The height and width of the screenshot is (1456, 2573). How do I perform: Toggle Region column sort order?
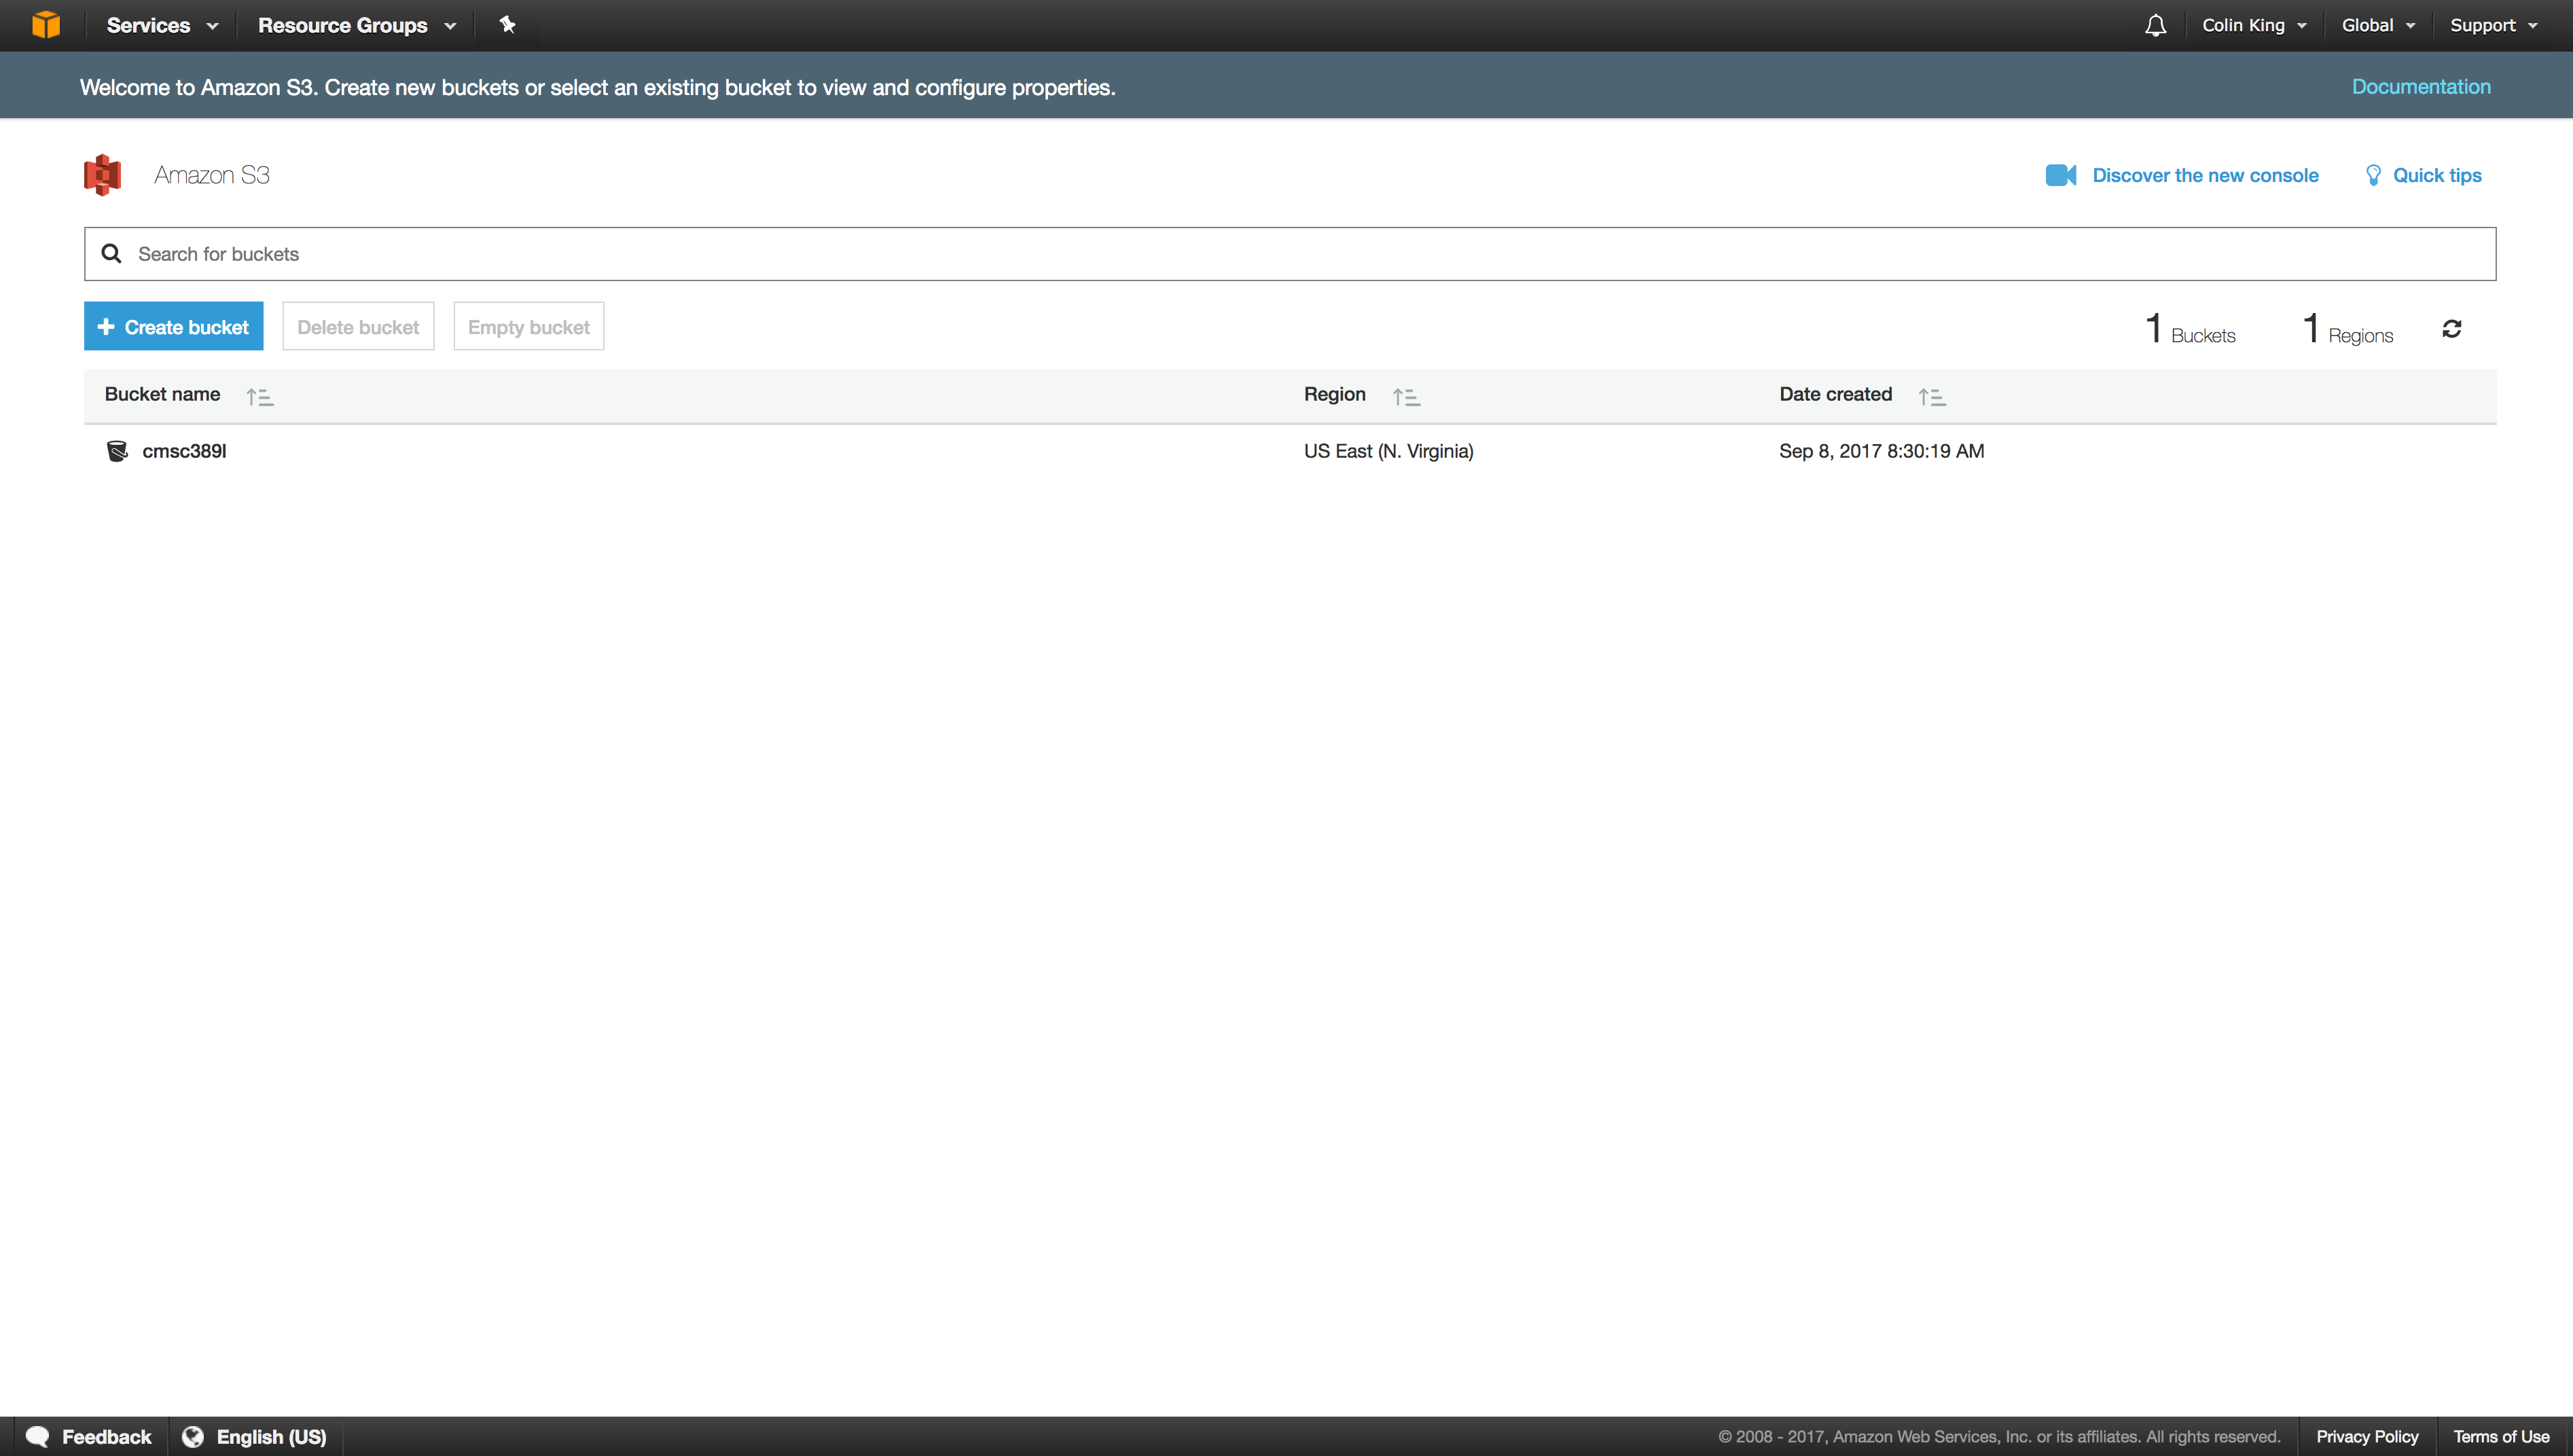pyautogui.click(x=1406, y=397)
